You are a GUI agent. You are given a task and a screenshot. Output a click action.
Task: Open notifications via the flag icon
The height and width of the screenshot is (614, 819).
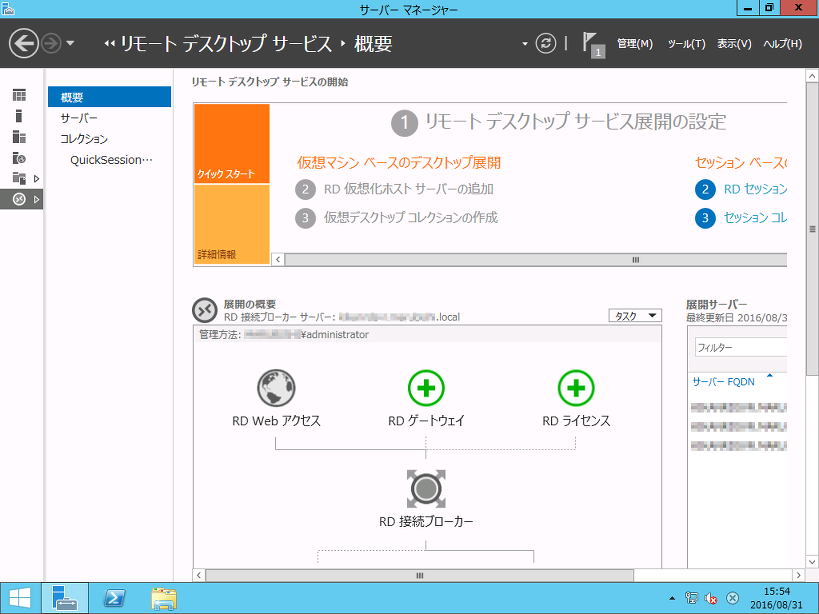point(590,43)
